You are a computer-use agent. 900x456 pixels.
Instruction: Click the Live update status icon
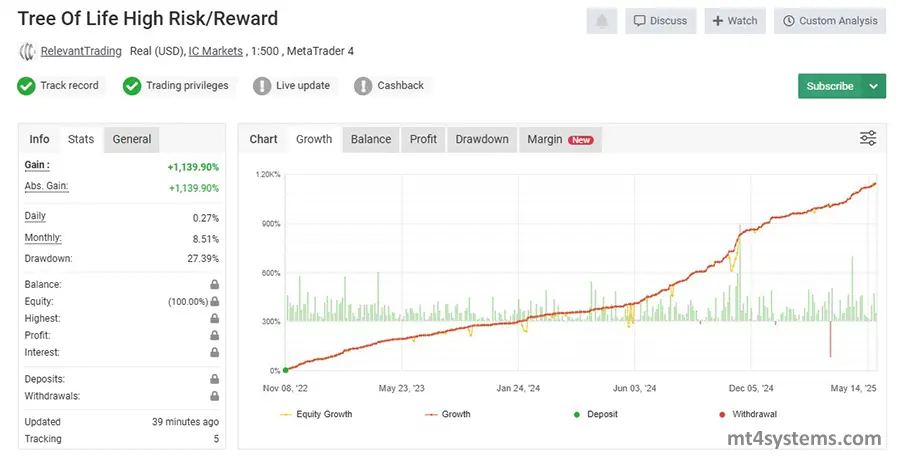(x=262, y=86)
